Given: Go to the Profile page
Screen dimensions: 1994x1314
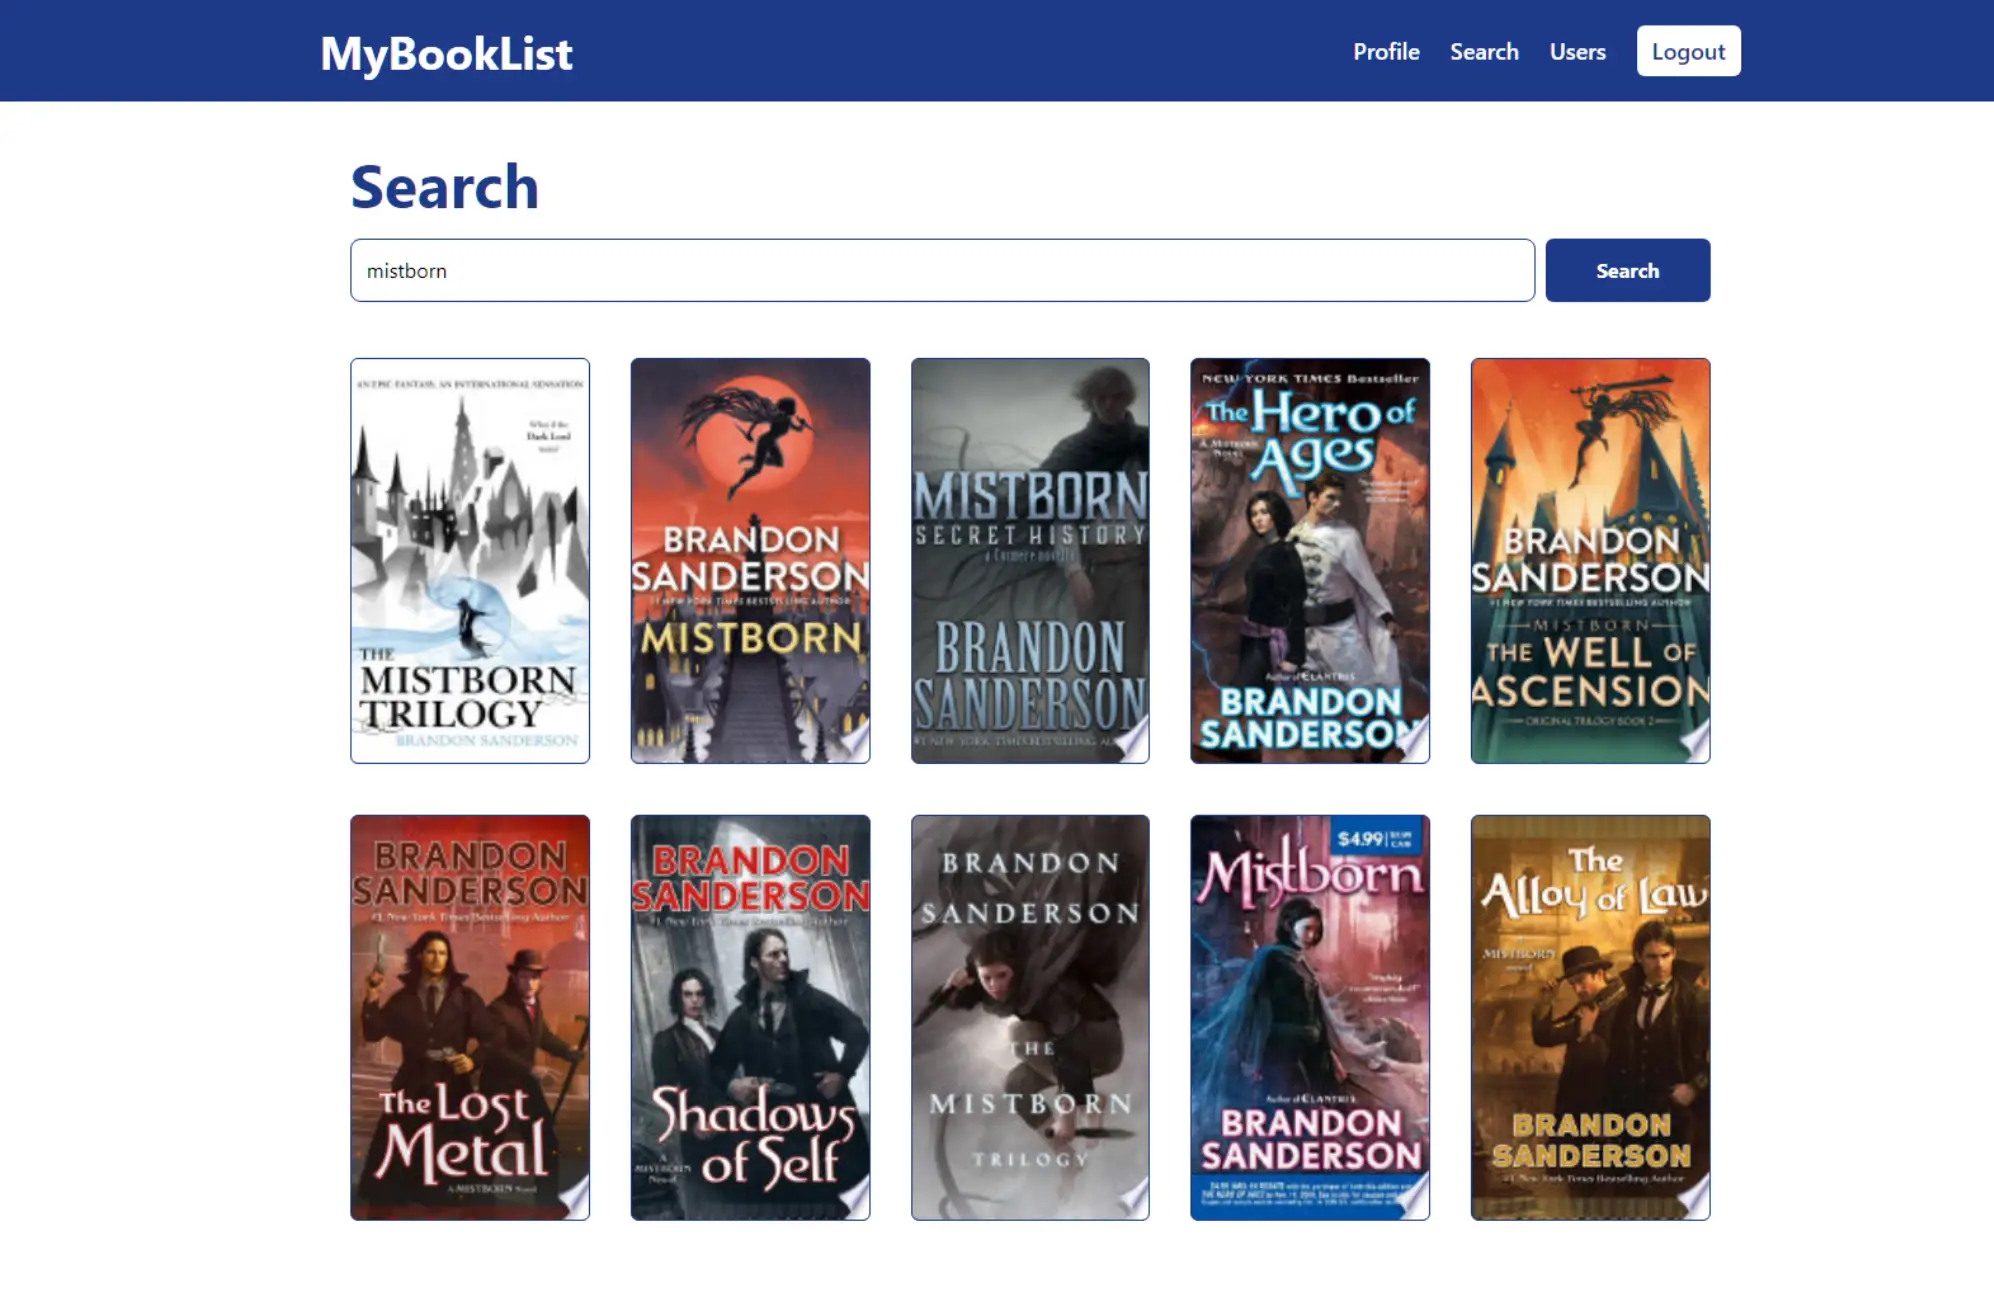Looking at the screenshot, I should click(1386, 51).
